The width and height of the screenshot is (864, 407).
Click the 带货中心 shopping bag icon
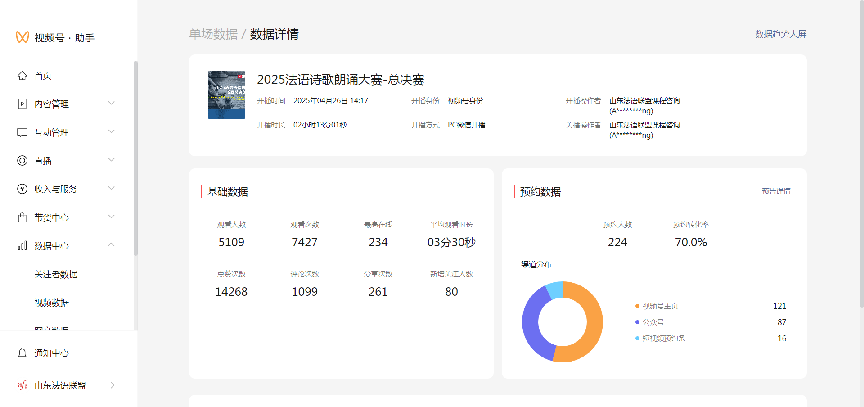[x=22, y=217]
